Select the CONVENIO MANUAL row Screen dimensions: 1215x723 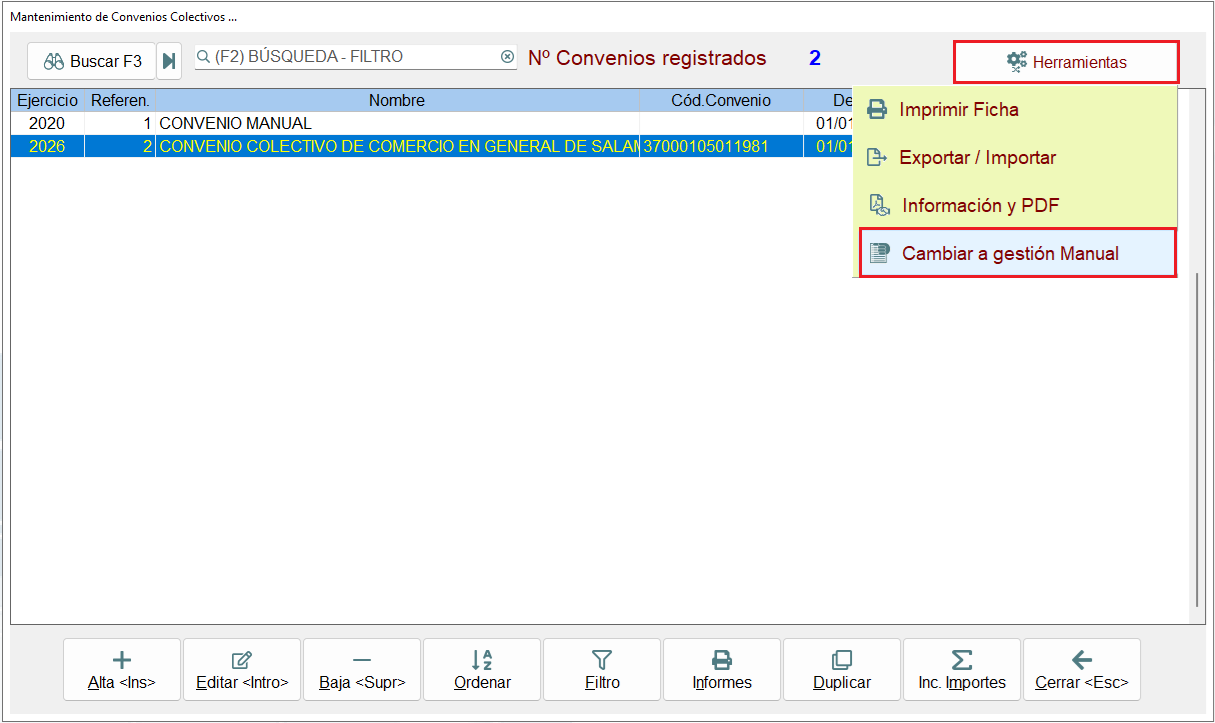(431, 124)
